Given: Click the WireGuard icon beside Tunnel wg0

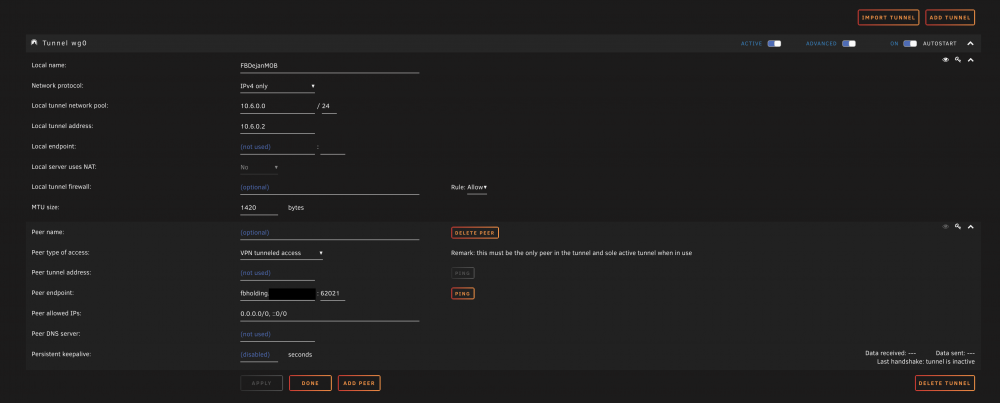Looking at the screenshot, I should pos(34,43).
